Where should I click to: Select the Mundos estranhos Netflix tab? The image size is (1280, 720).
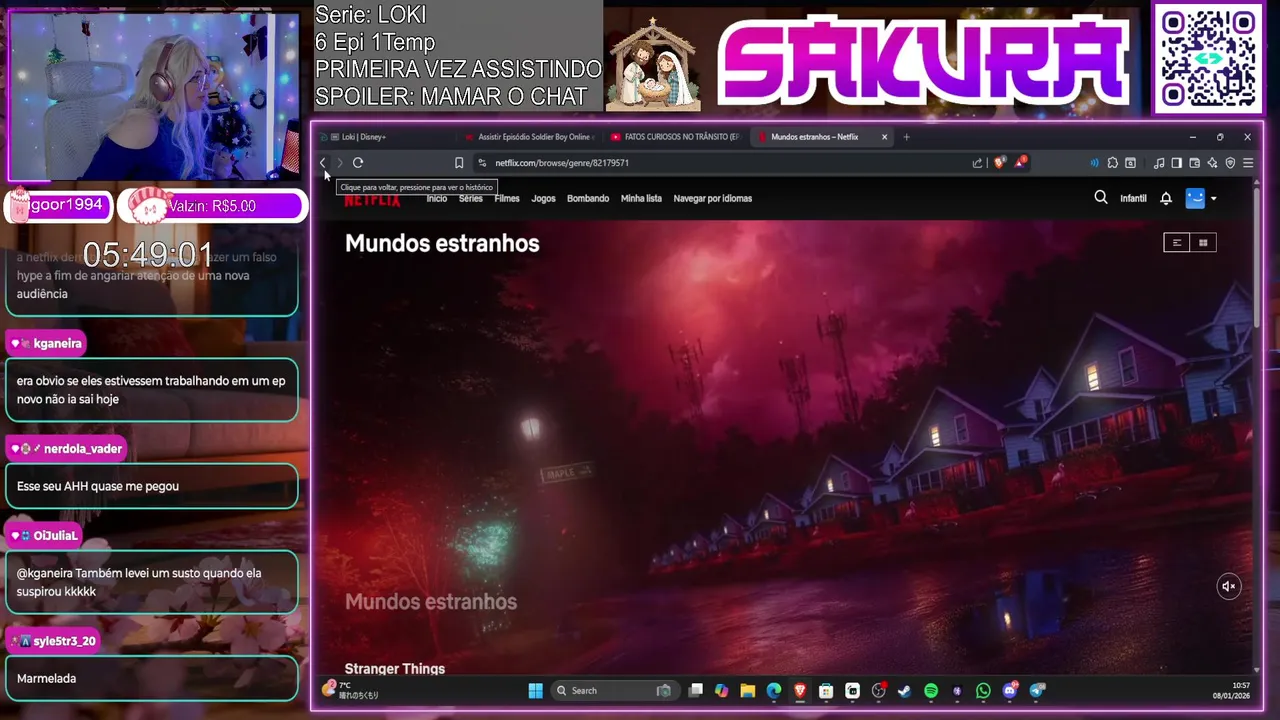[815, 137]
